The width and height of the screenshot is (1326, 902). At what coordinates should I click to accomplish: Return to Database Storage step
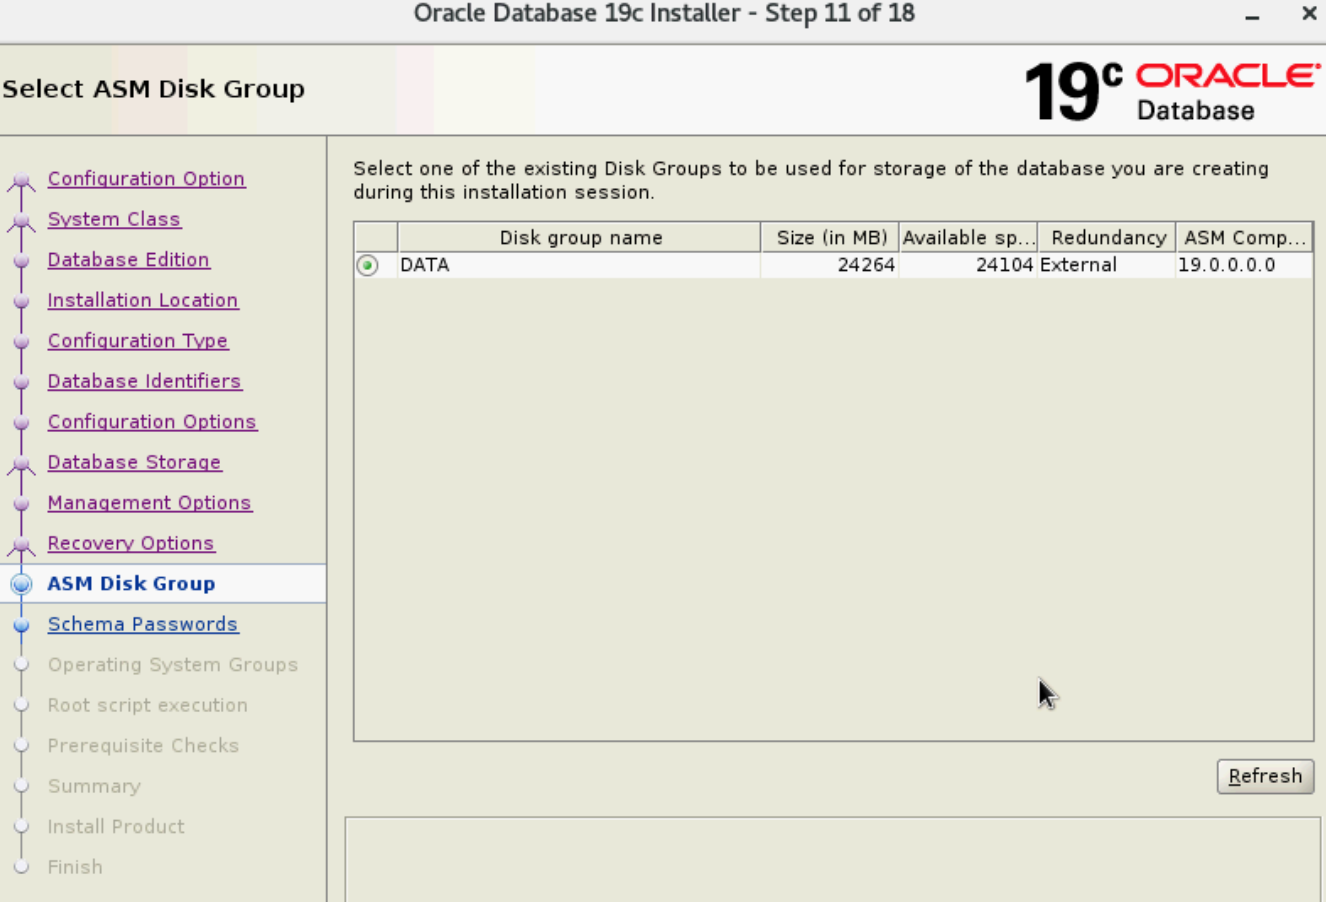[x=135, y=462]
